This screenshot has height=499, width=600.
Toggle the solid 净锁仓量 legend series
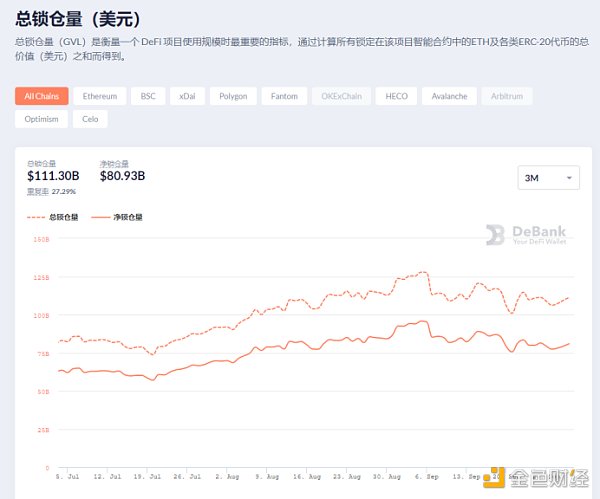point(119,216)
